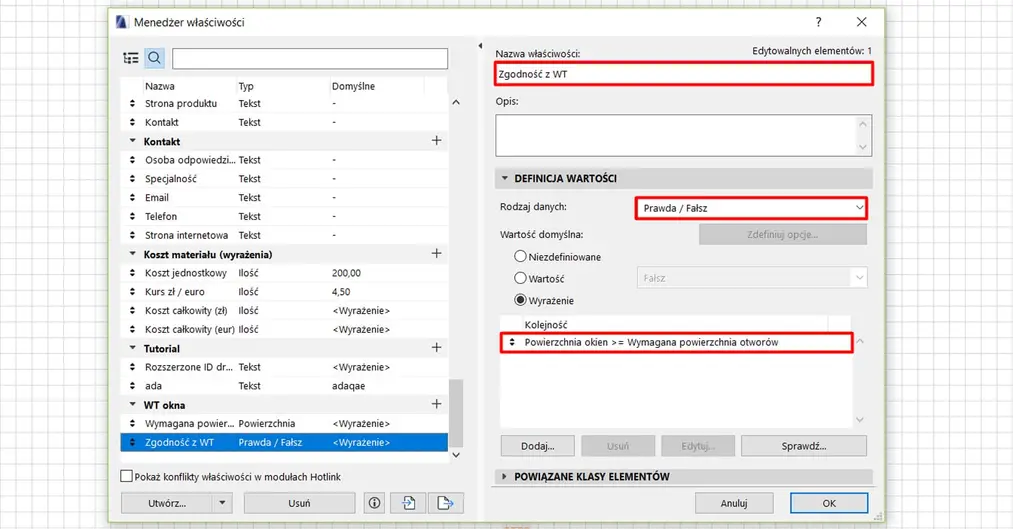Grab the reorder handle of Specjalność row
Viewport: 1013px width, 529px height.
[132, 179]
